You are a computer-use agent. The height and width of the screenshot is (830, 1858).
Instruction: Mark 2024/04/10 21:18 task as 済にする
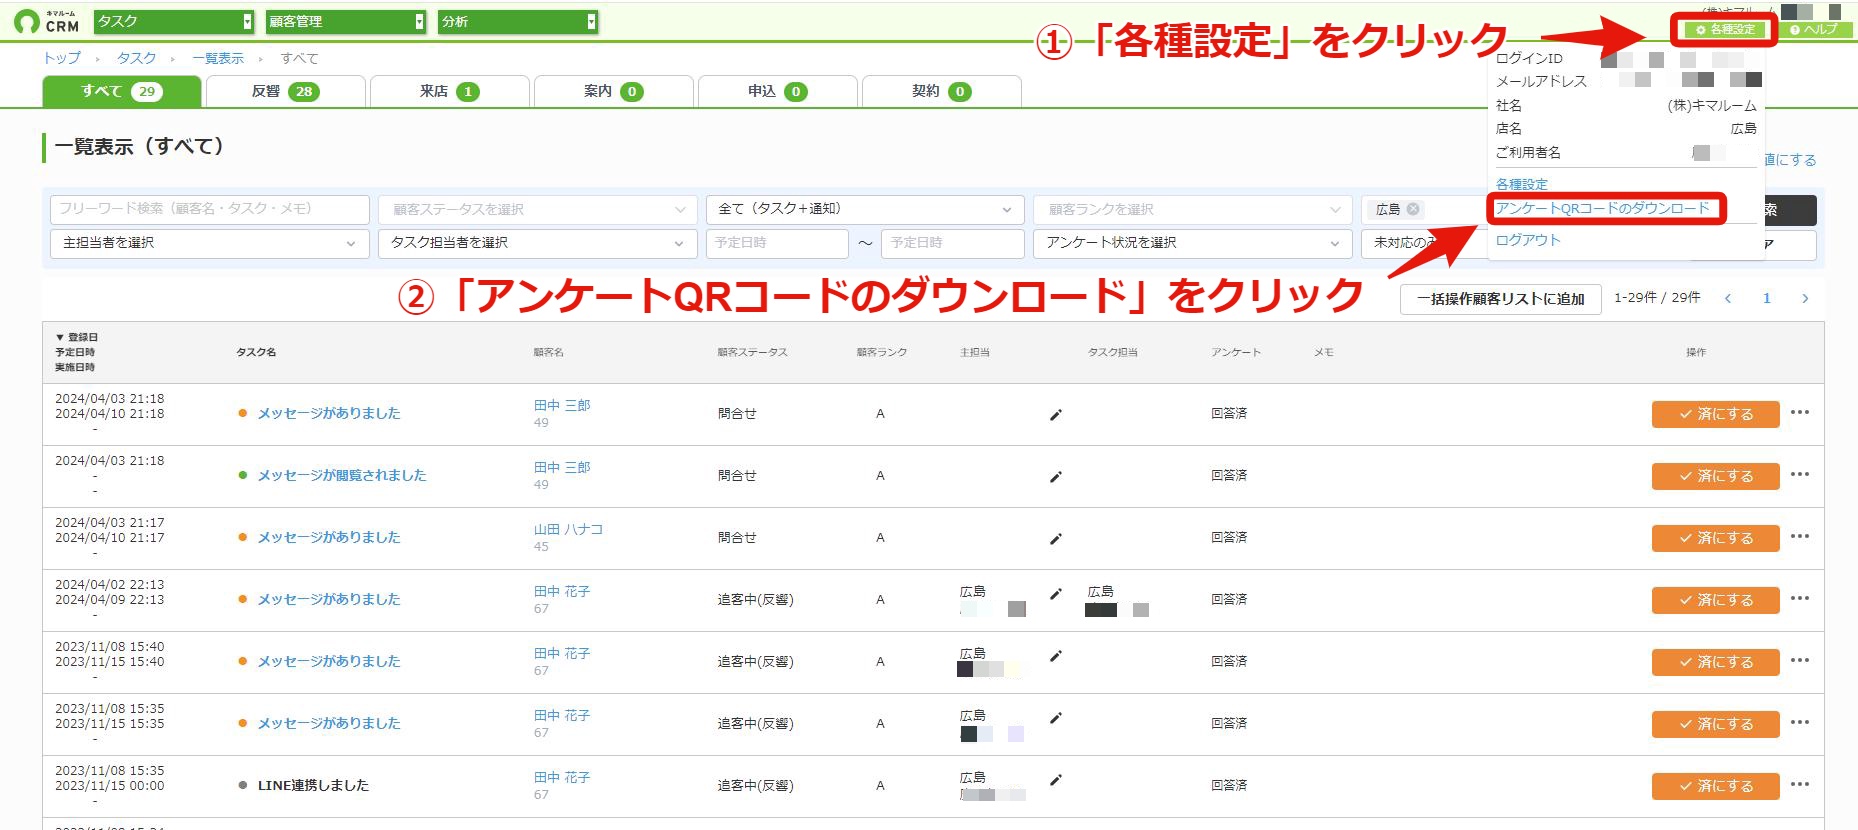(1715, 414)
